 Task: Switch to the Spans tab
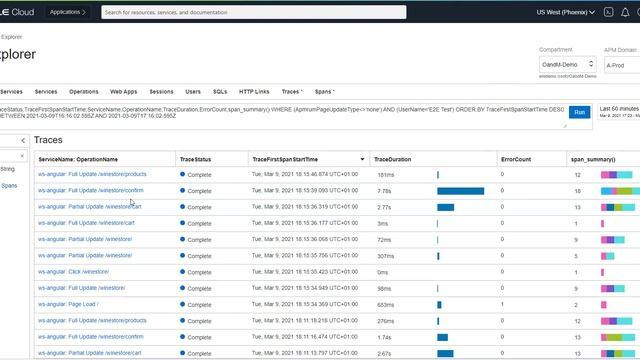(324, 92)
